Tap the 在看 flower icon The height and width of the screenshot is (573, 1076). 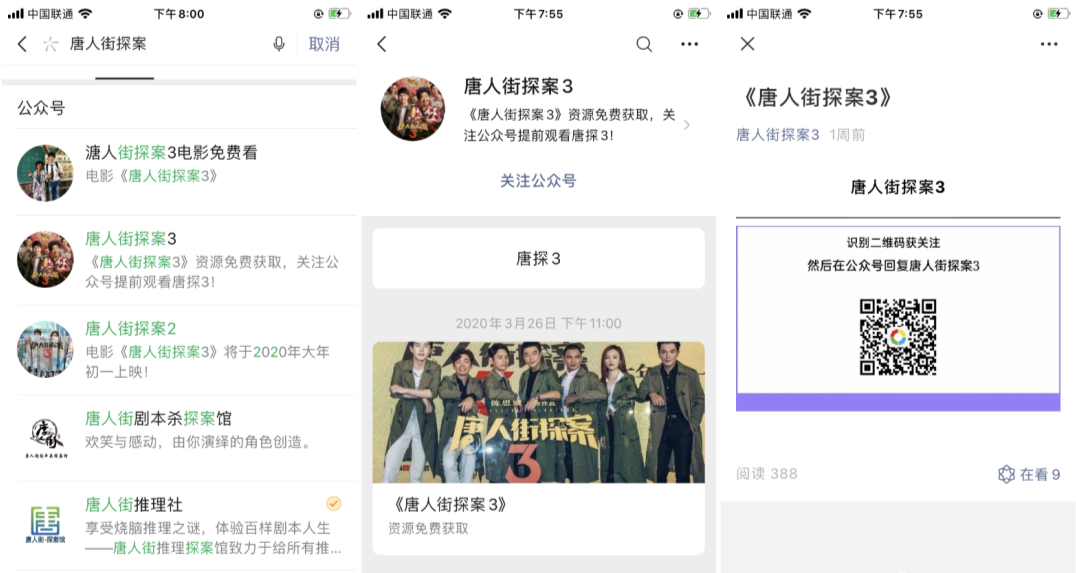tap(1006, 474)
